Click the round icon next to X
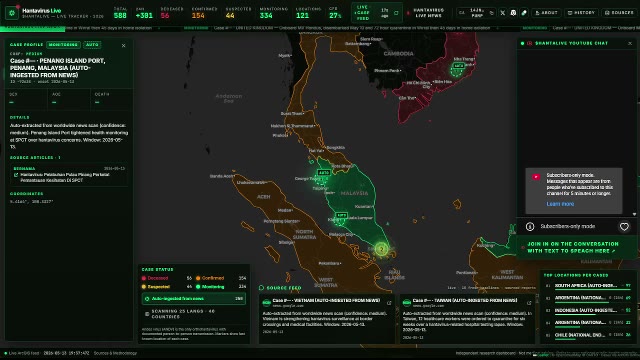This screenshot has height=360, width=640. click(x=513, y=13)
